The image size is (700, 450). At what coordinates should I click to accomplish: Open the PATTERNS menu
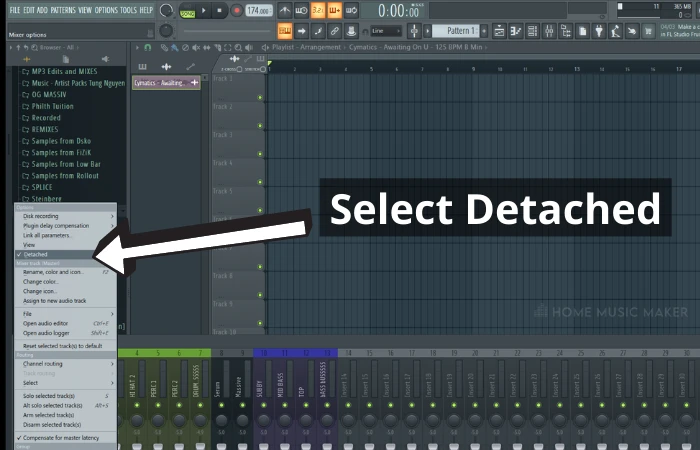point(63,10)
